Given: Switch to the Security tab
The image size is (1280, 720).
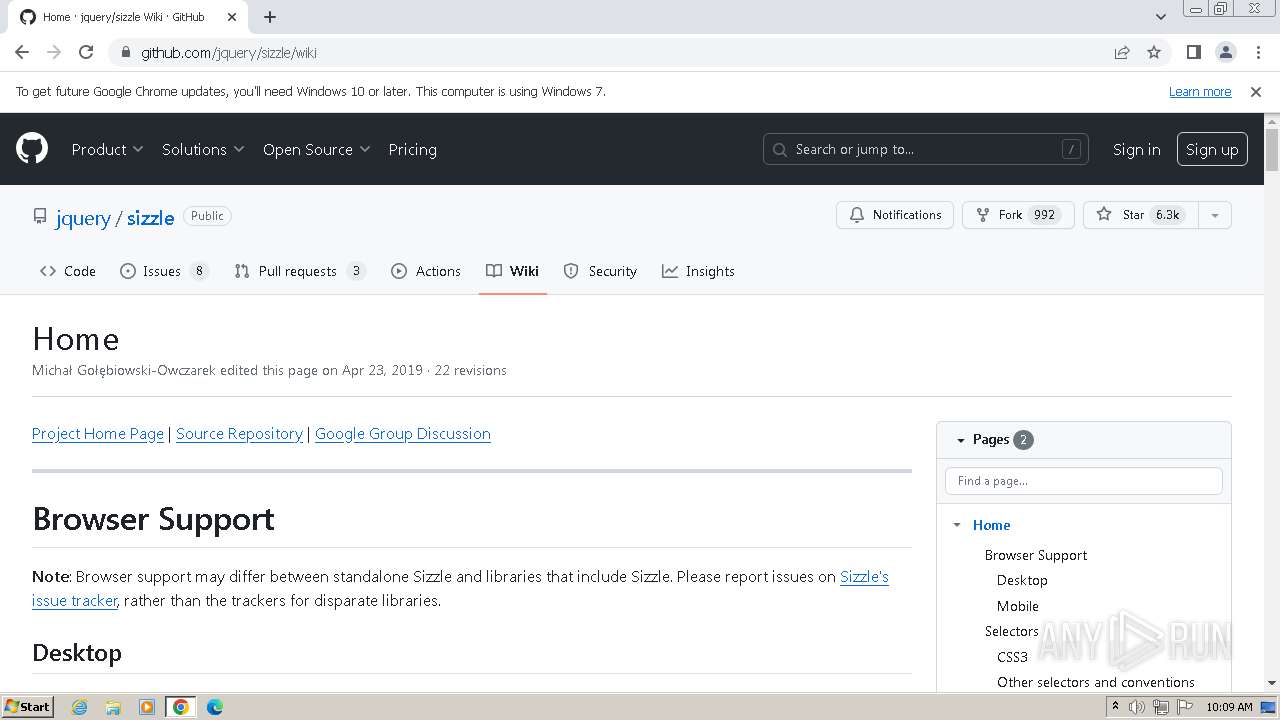Looking at the screenshot, I should 600,271.
